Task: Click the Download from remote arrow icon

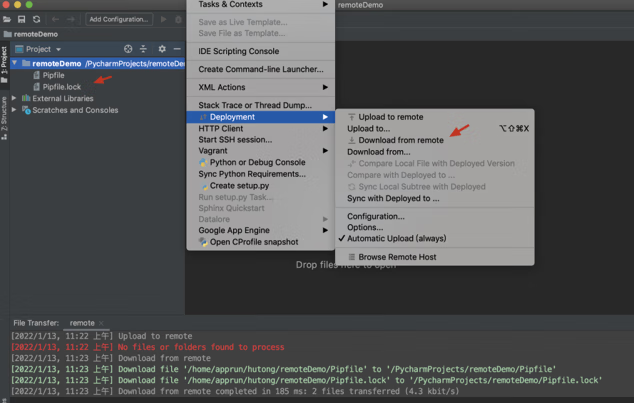Action: (351, 140)
